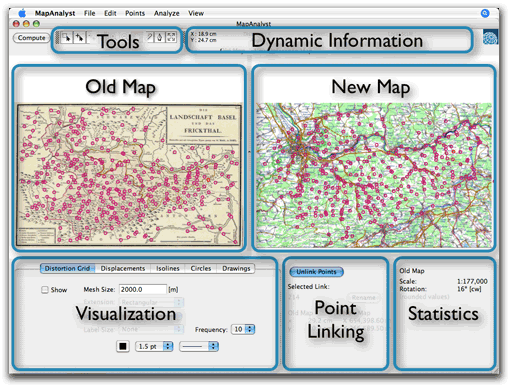Screen dimensions: 513x386
Task: Open the Points menu
Action: click(135, 13)
